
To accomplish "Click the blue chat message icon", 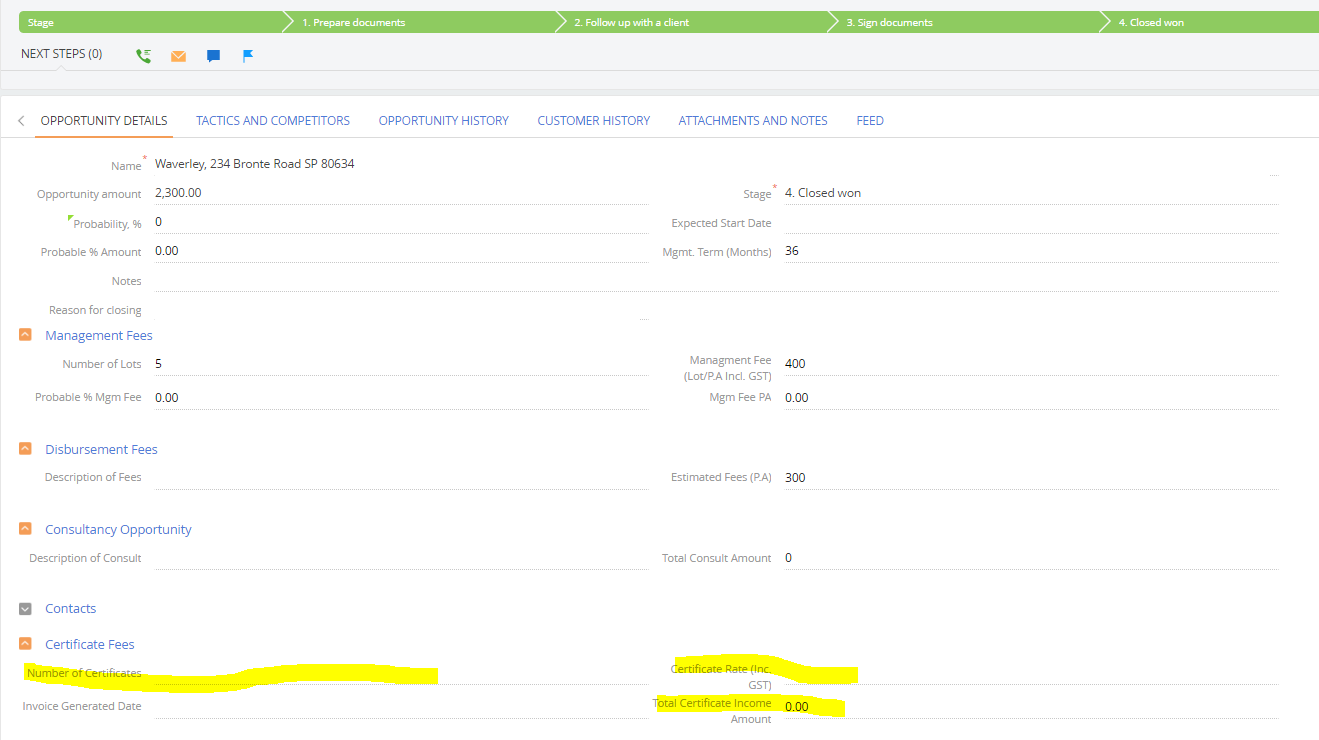I will (213, 56).
